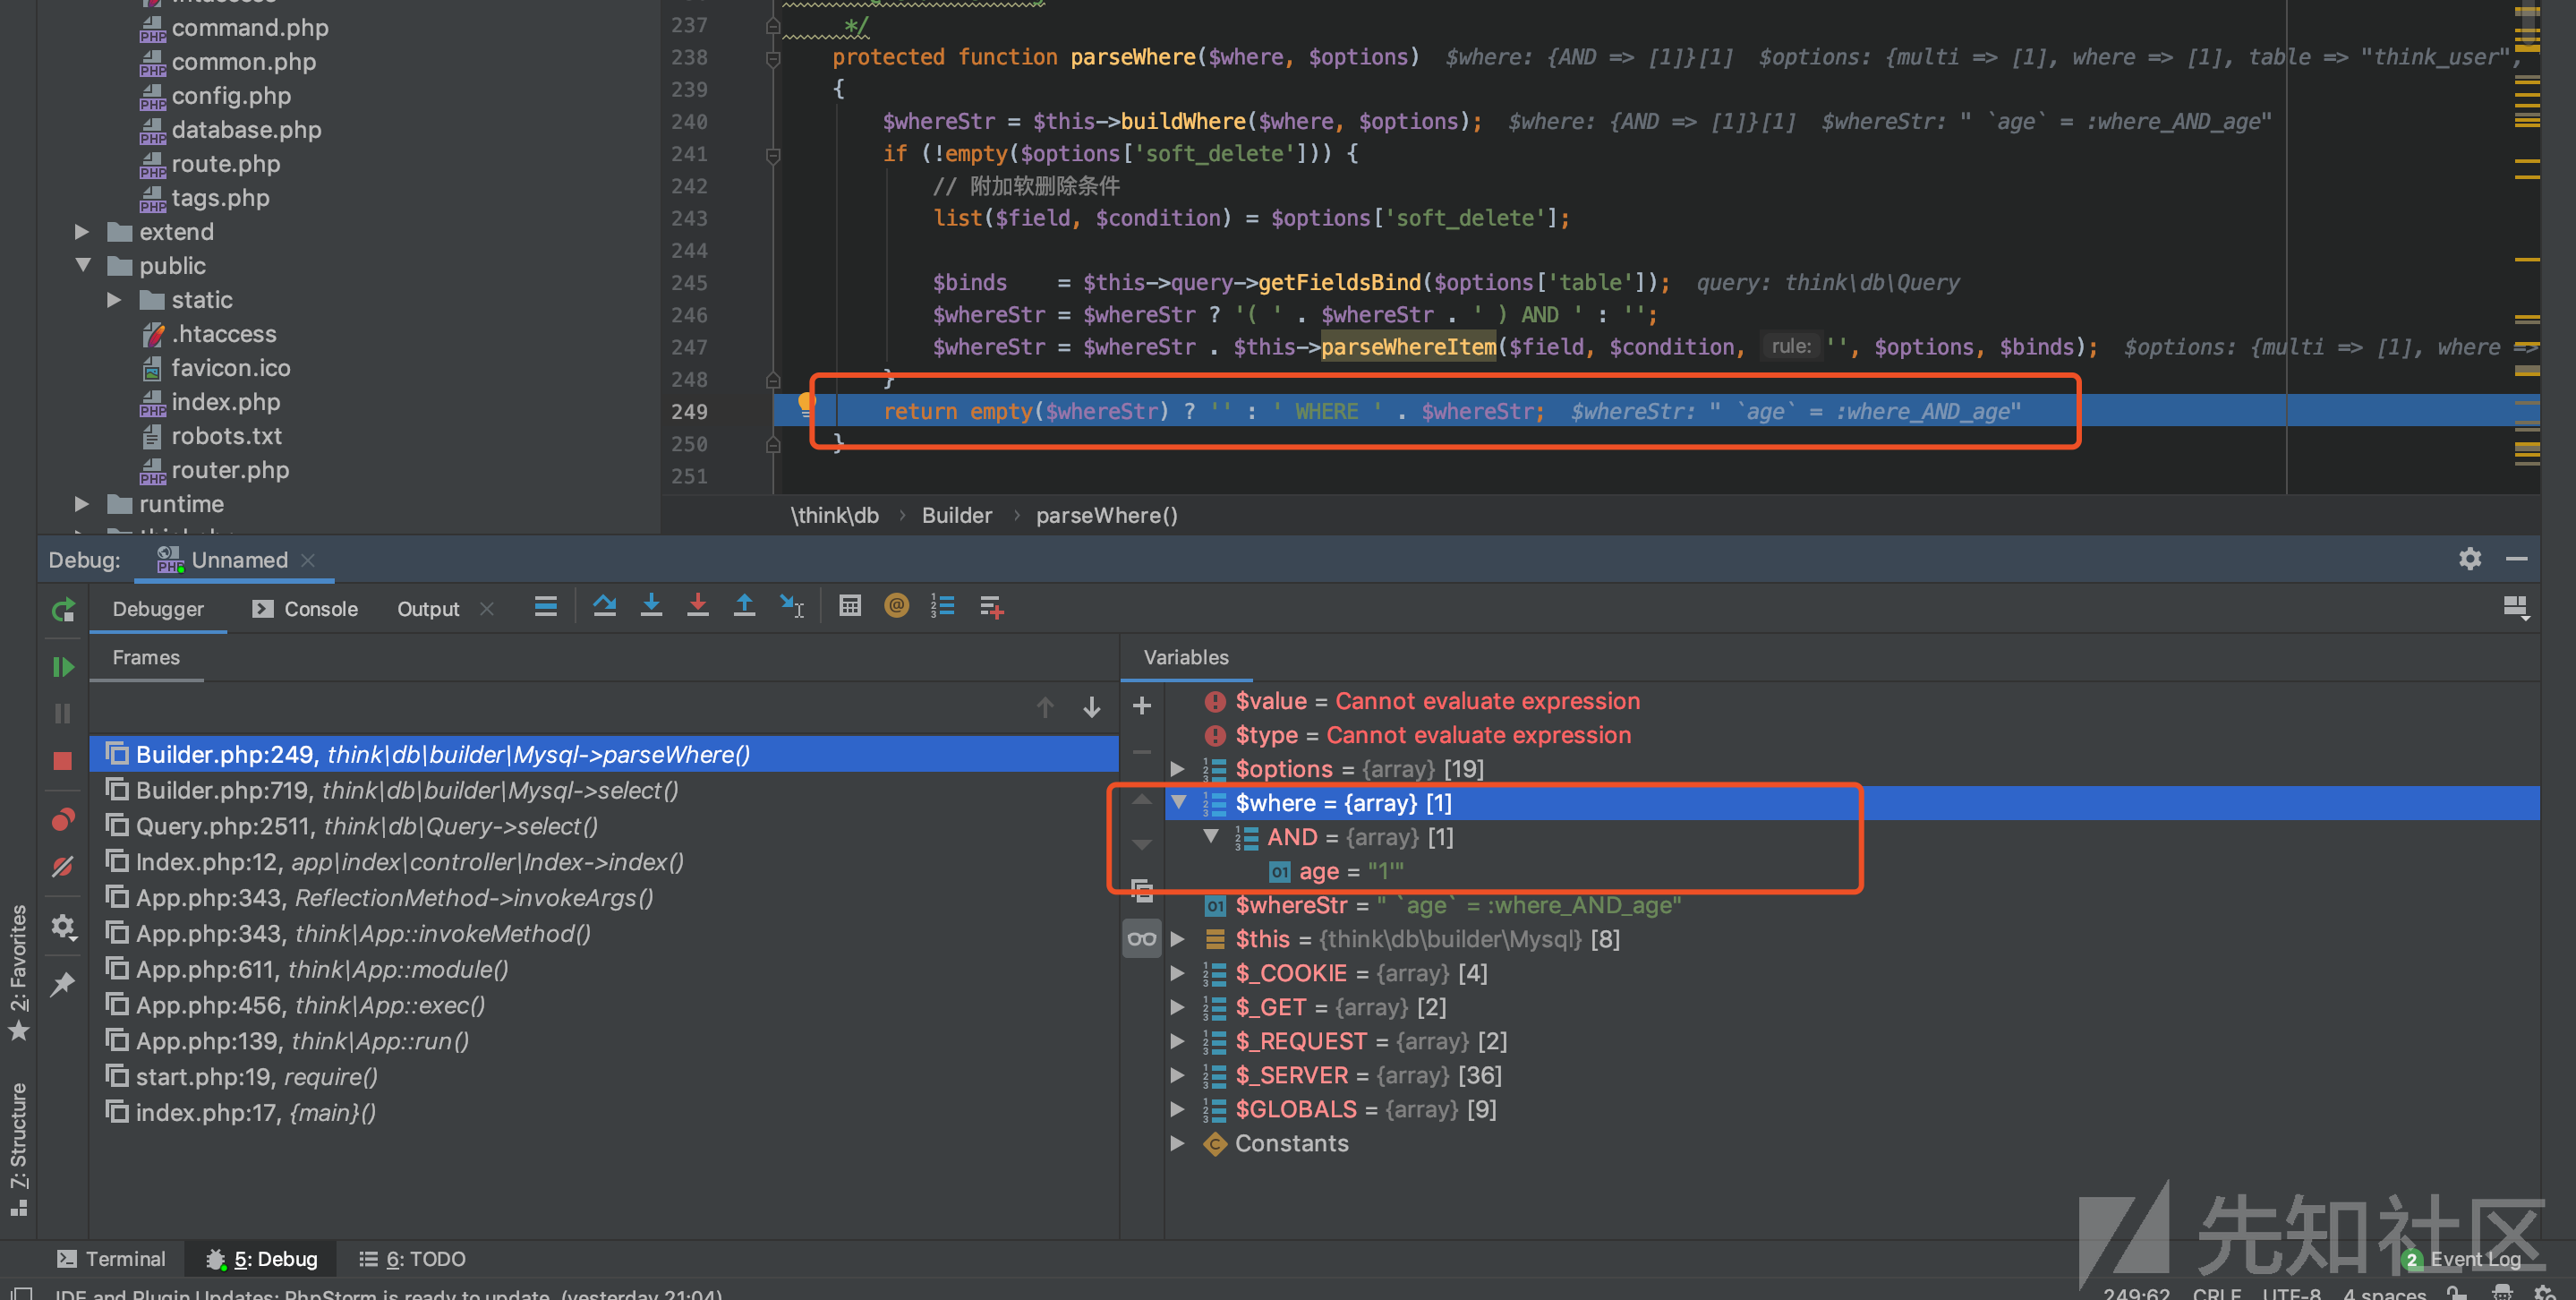The image size is (2576, 1300).
Task: Click the sort values numbered-list icon
Action: pyautogui.click(x=943, y=606)
